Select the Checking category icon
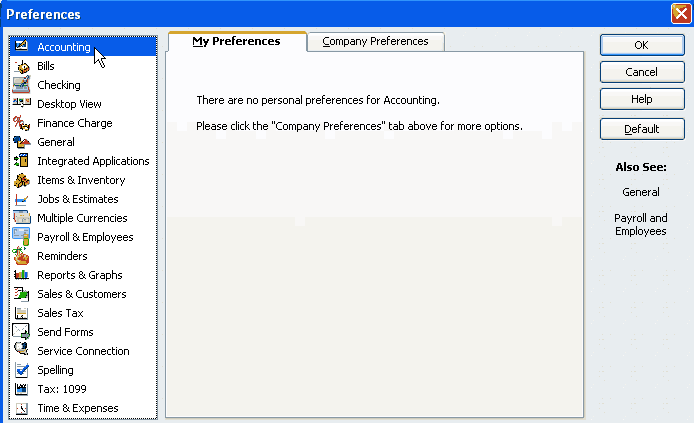This screenshot has height=423, width=694. click(21, 85)
